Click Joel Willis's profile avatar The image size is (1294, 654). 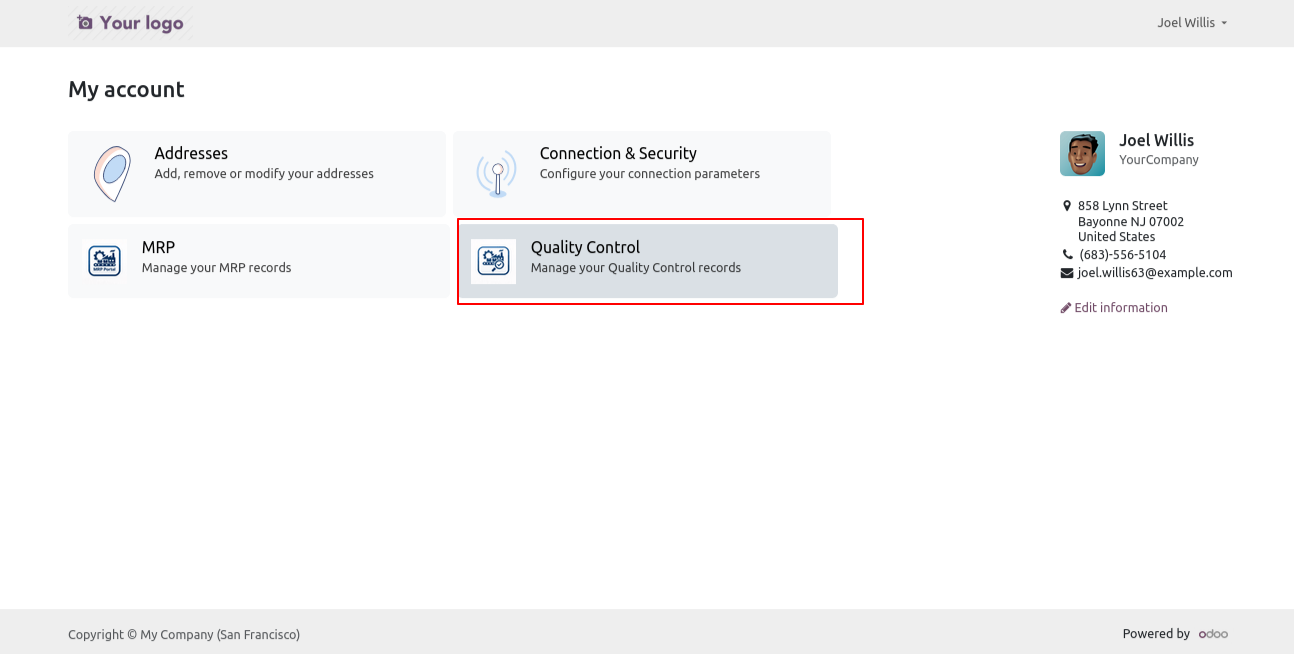tap(1082, 153)
